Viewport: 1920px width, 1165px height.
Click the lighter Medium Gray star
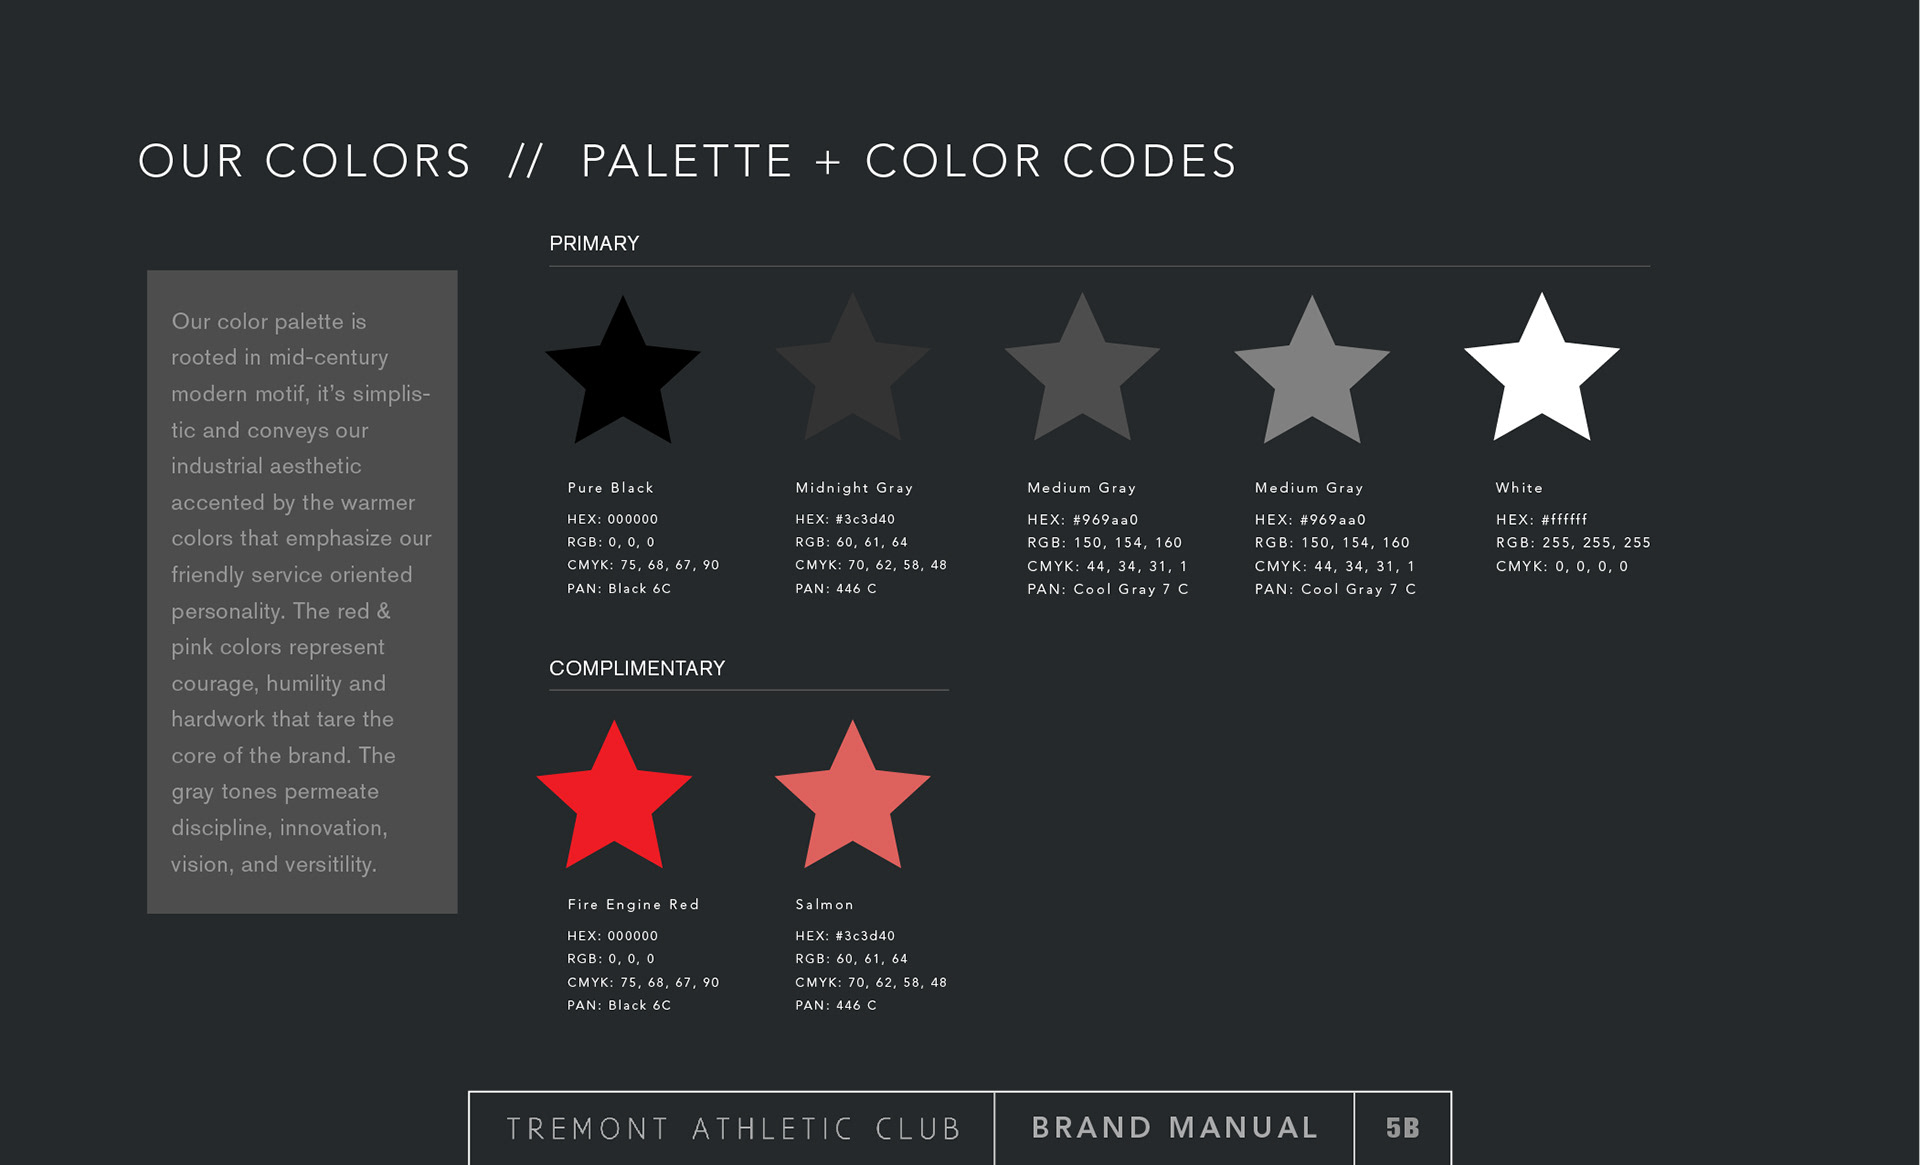pos(1311,377)
